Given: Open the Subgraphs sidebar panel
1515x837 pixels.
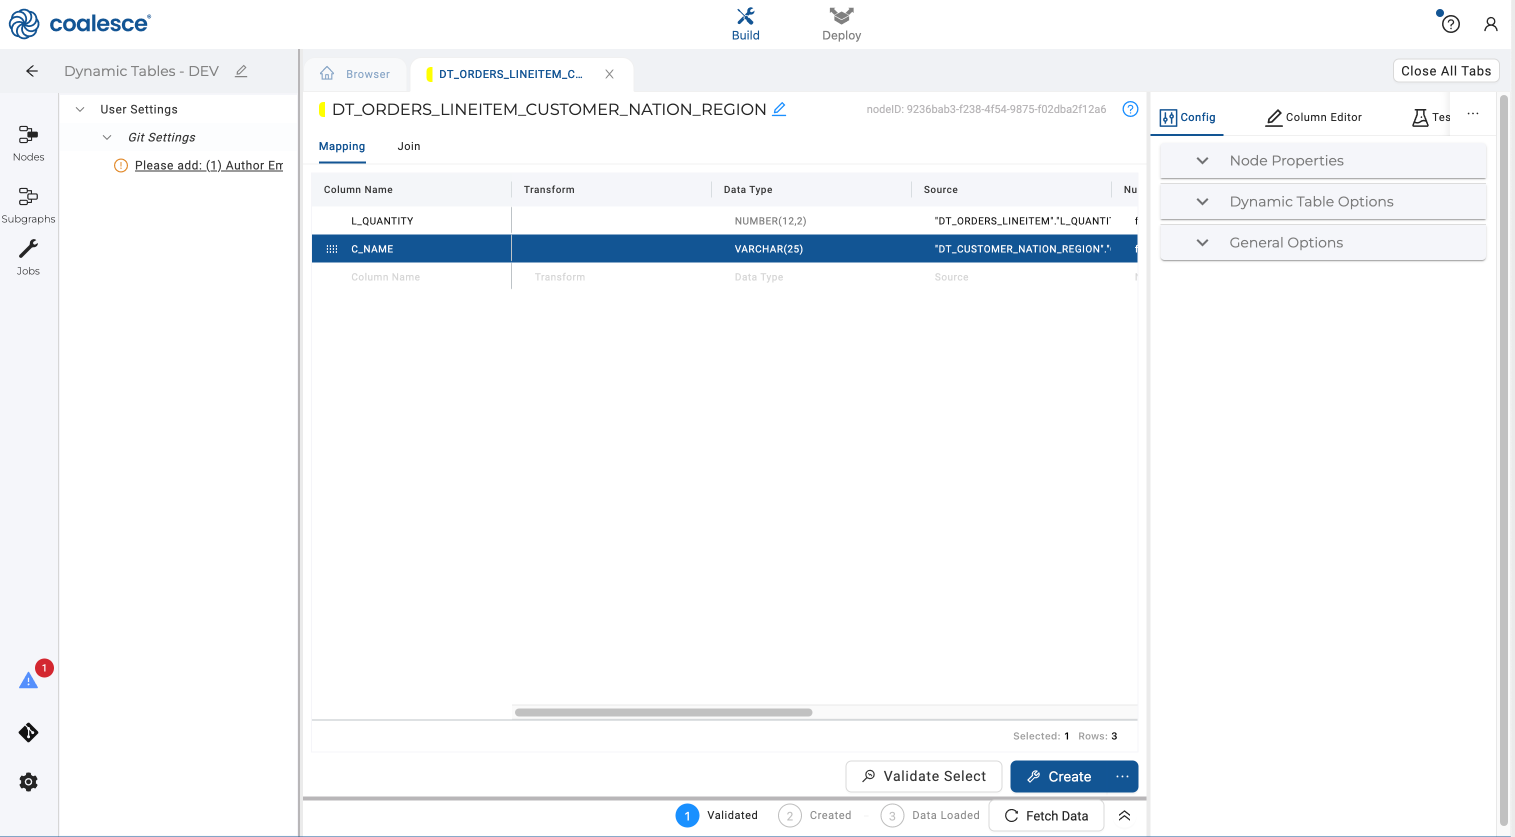Looking at the screenshot, I should [x=28, y=204].
